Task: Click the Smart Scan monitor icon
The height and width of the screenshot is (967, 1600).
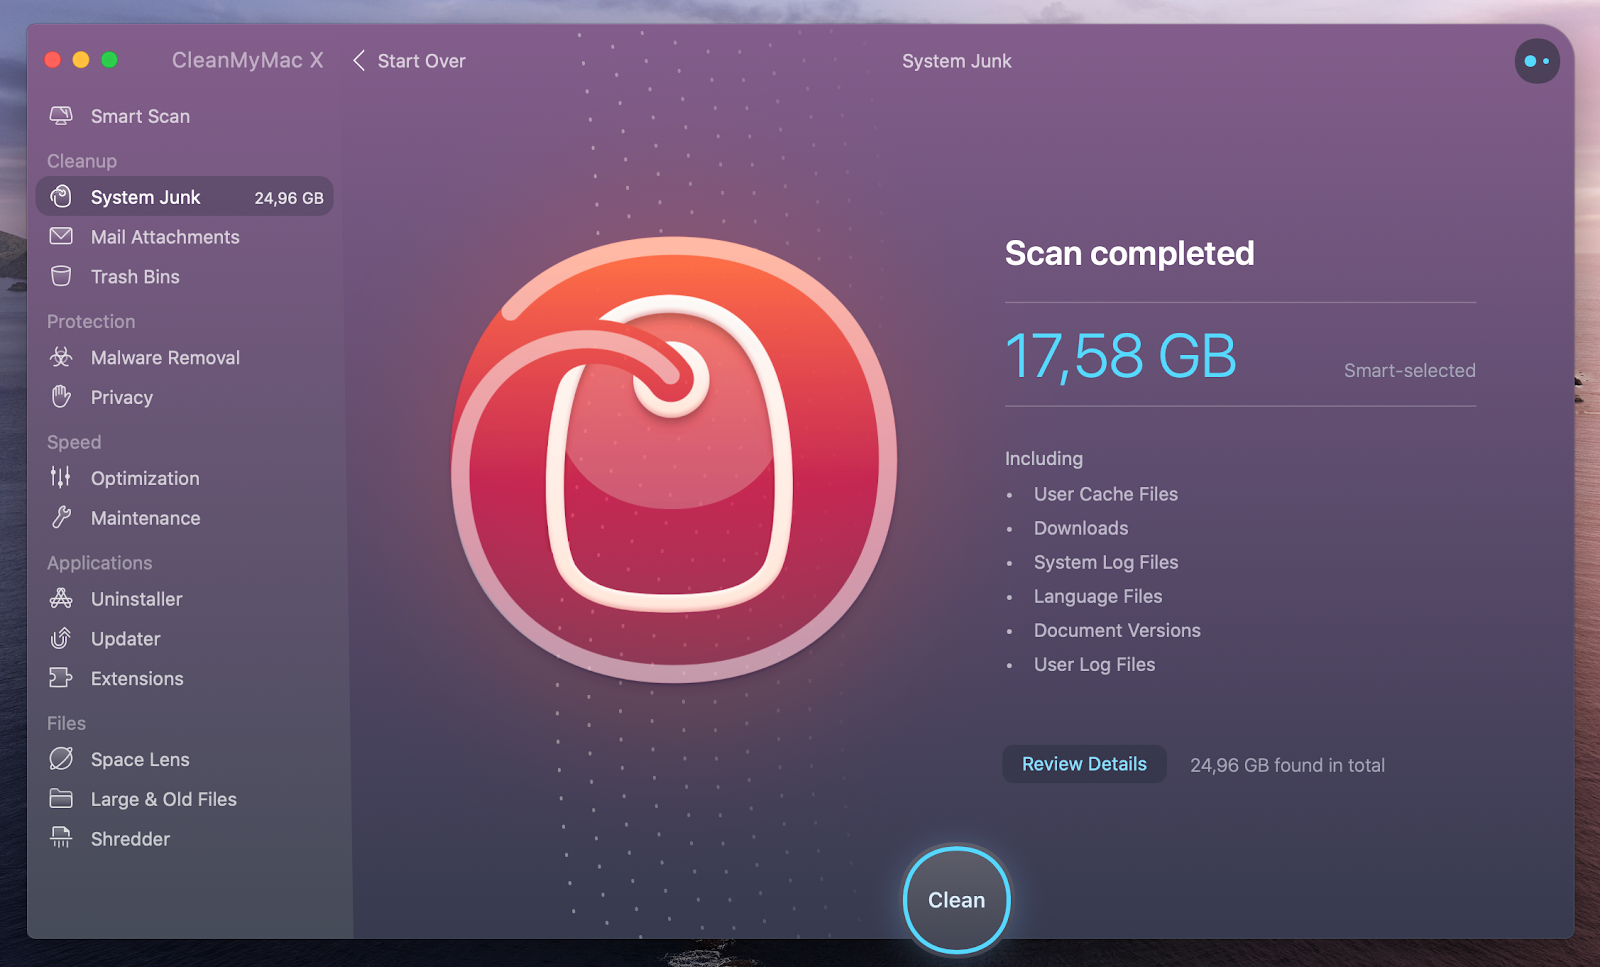Action: click(x=61, y=116)
